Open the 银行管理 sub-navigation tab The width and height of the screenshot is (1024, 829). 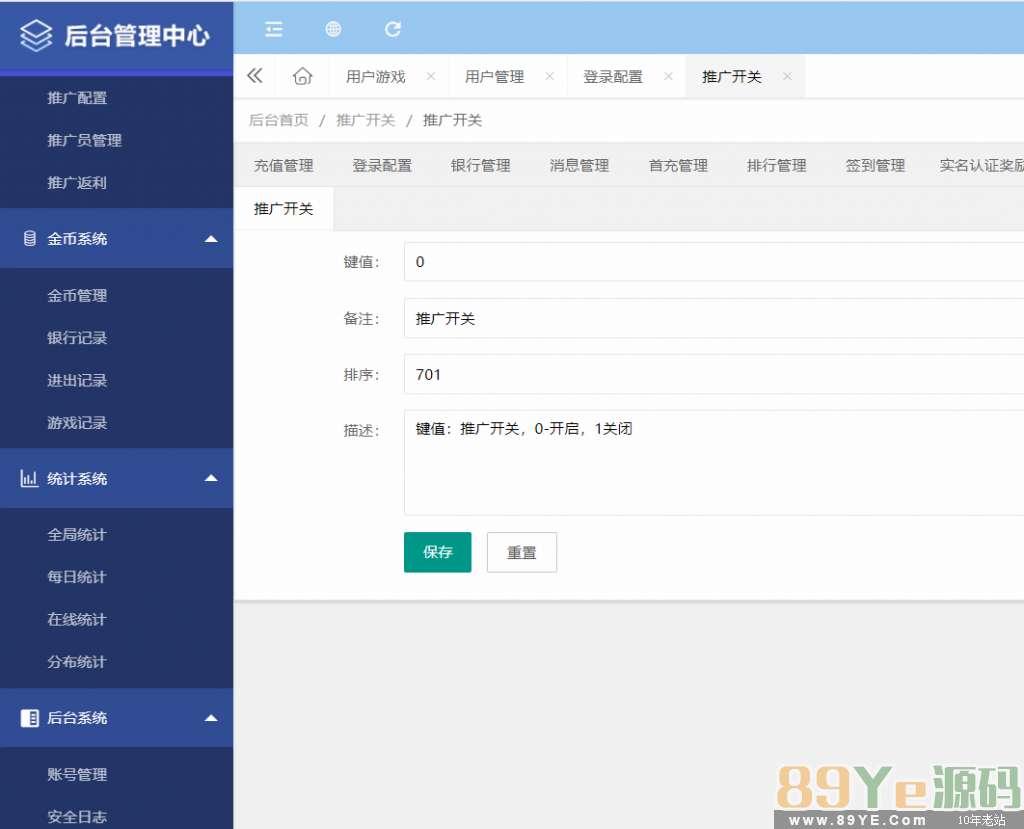480,166
